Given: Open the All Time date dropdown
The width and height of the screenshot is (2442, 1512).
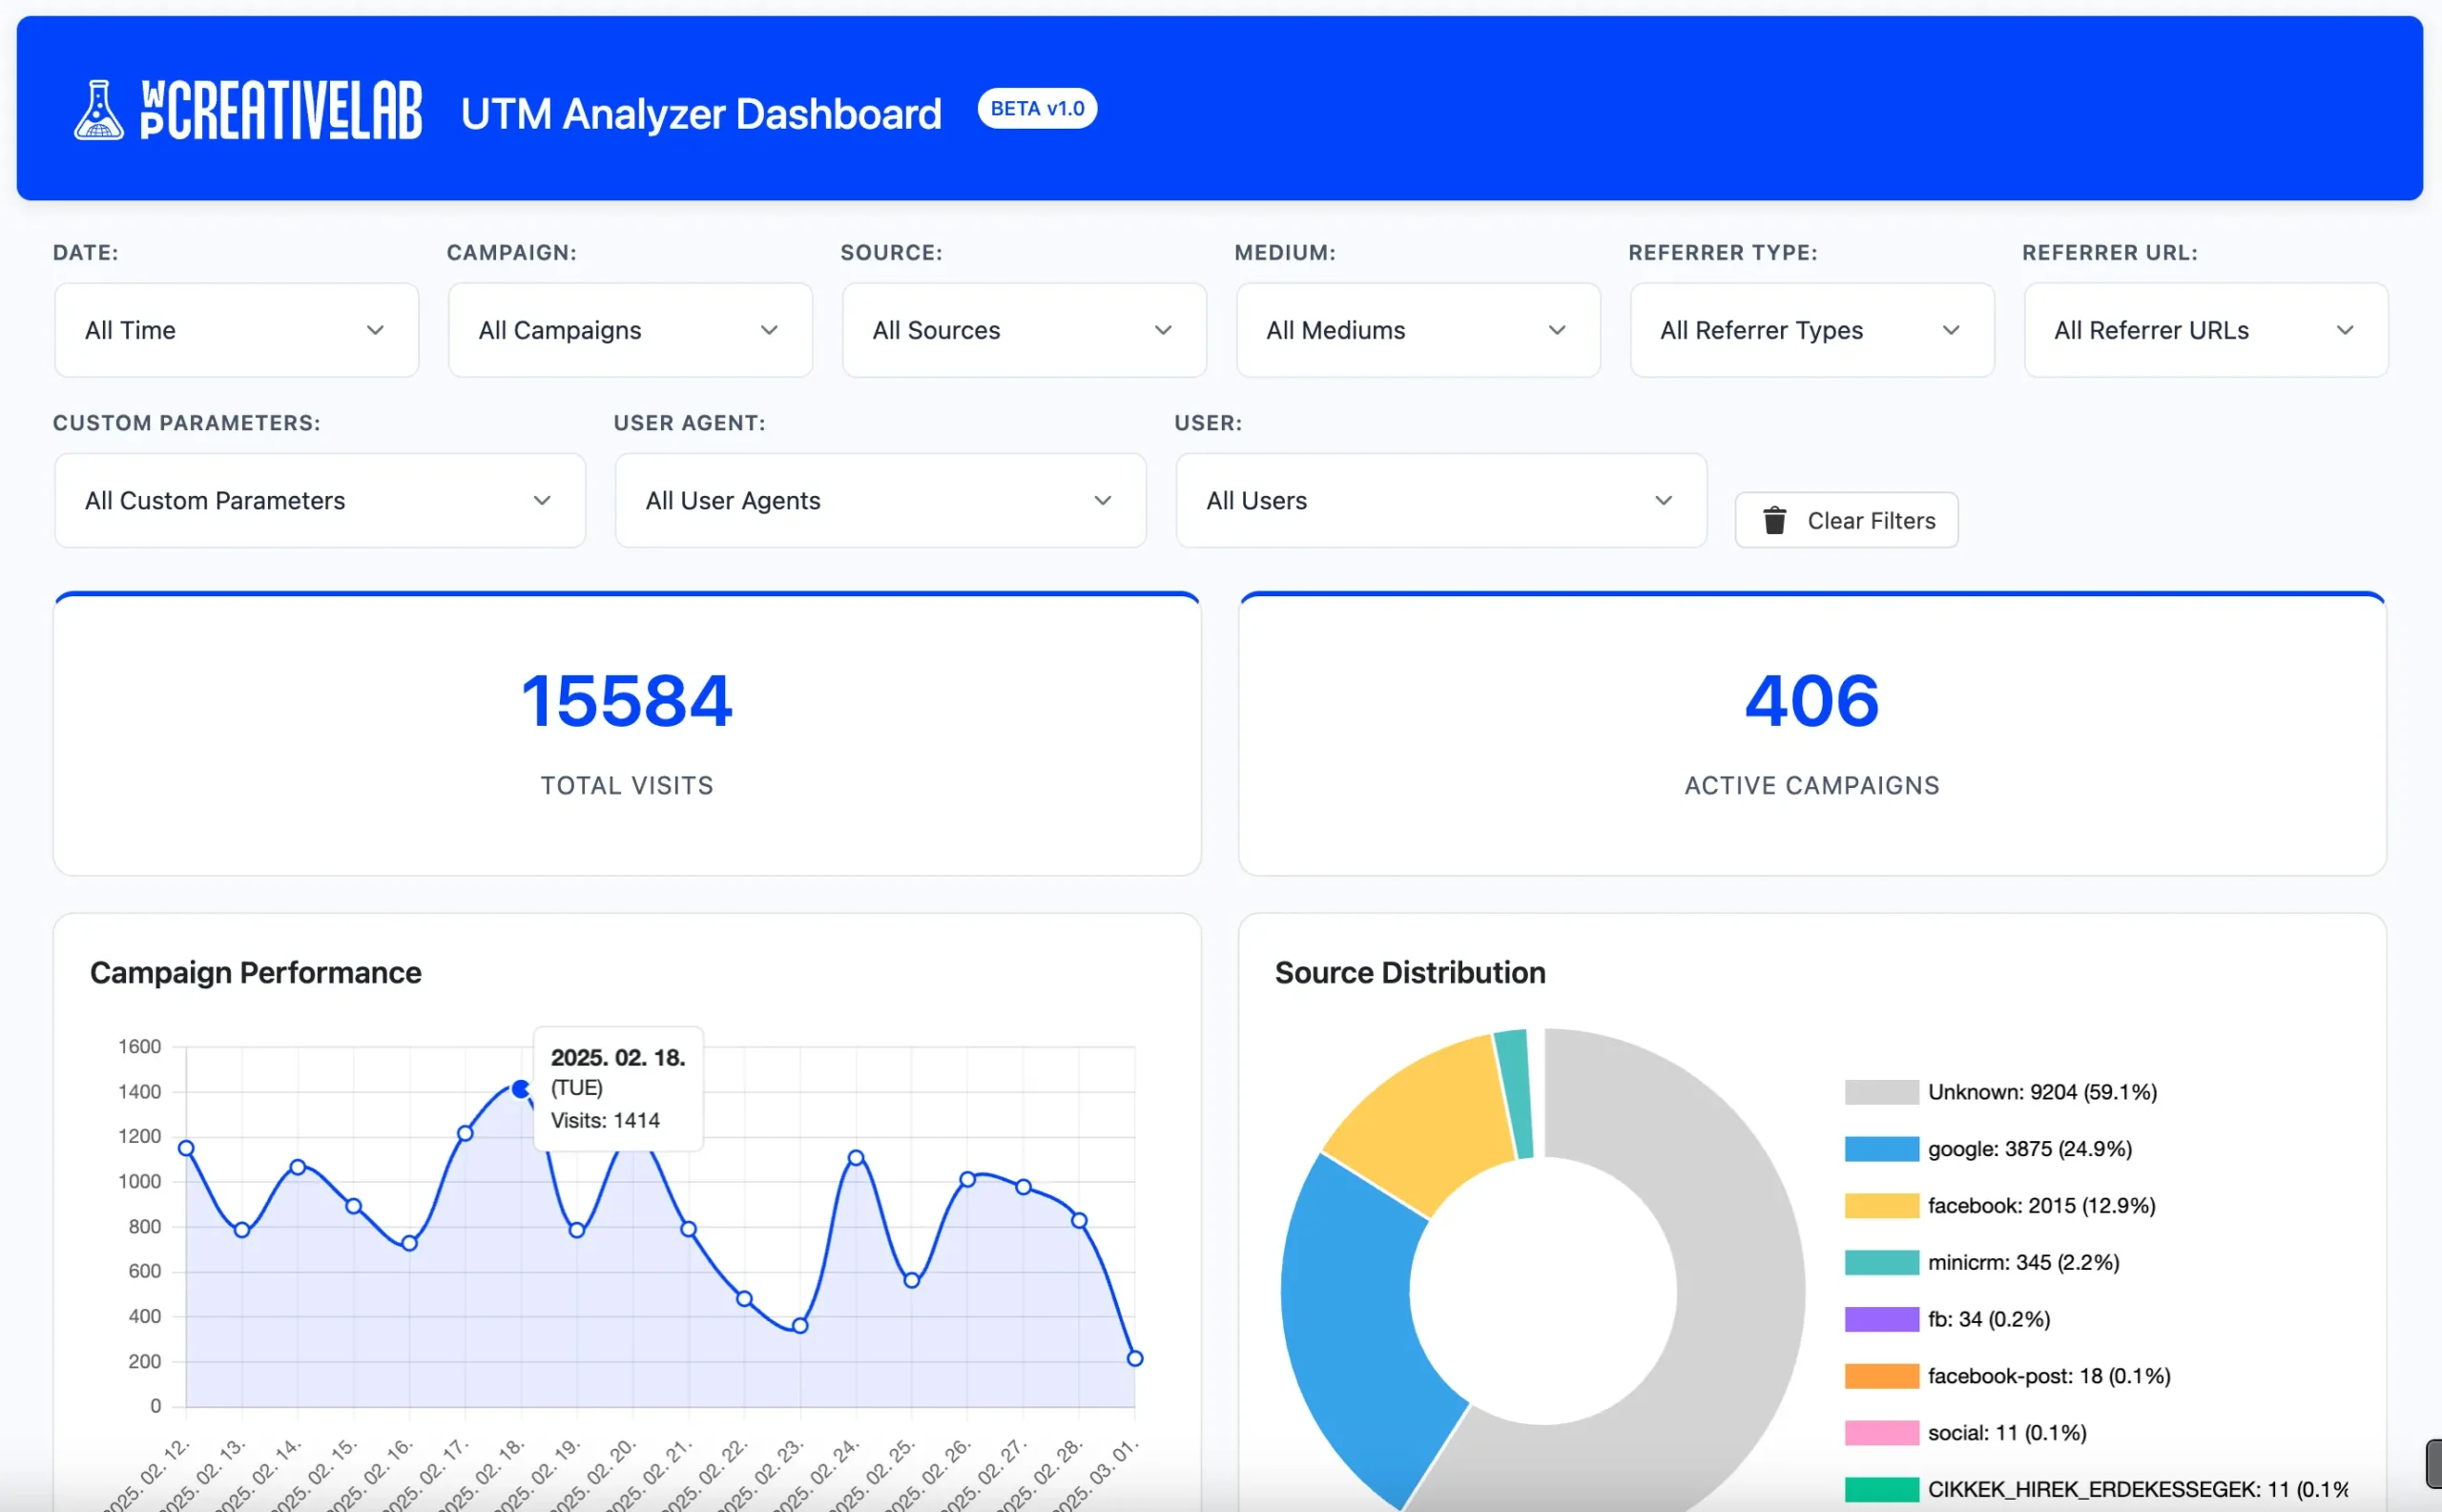Looking at the screenshot, I should click(x=236, y=330).
